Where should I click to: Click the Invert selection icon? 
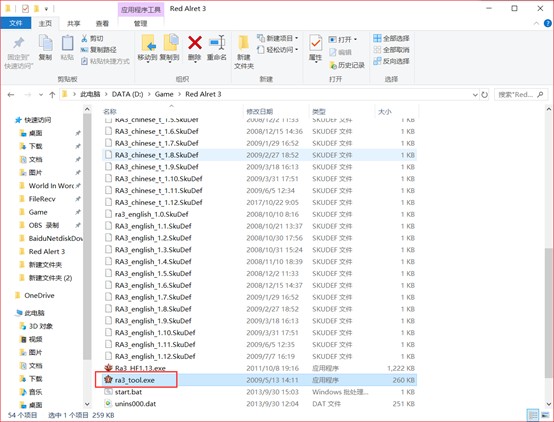[377, 61]
